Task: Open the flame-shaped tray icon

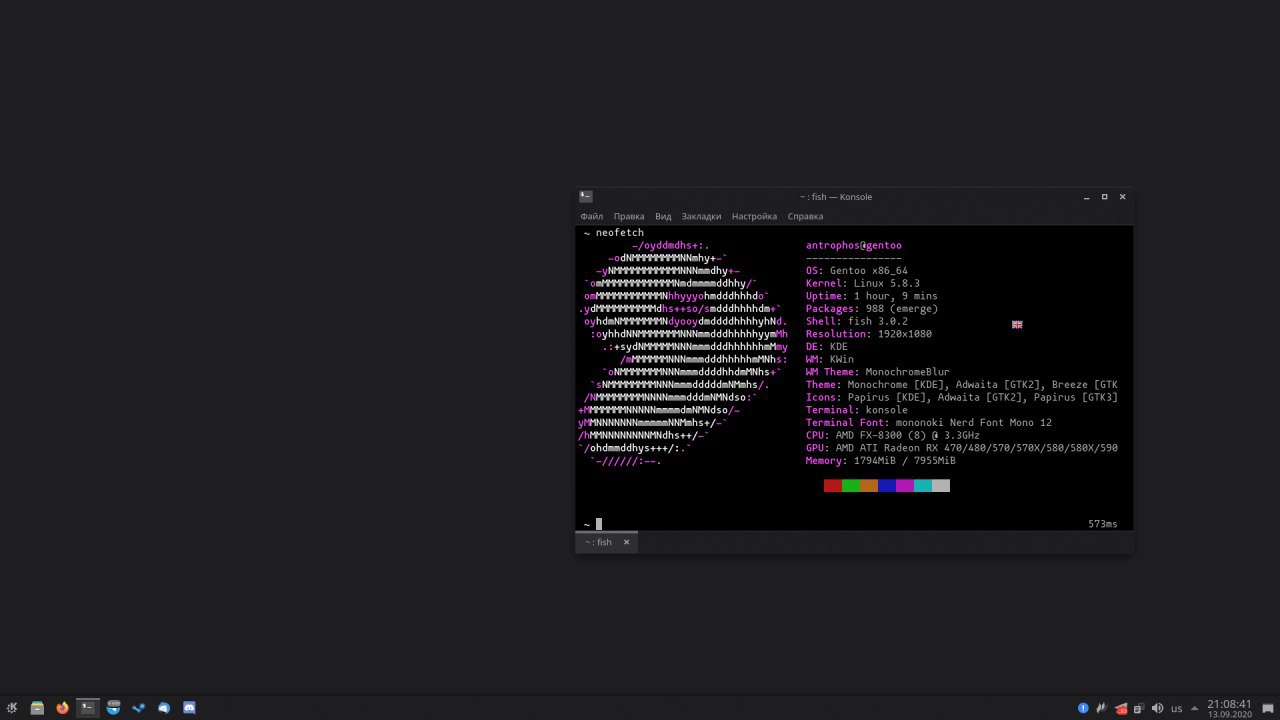Action: 1102,708
